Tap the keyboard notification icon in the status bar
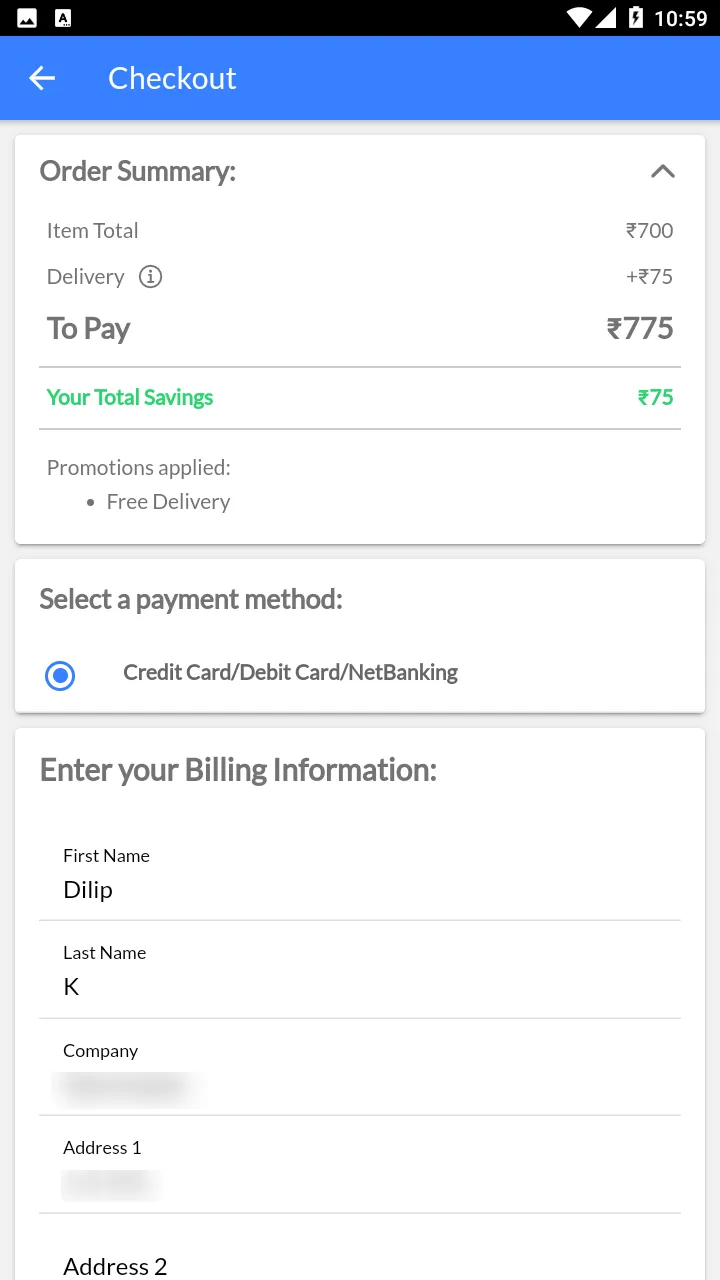720x1280 pixels. pos(63,18)
